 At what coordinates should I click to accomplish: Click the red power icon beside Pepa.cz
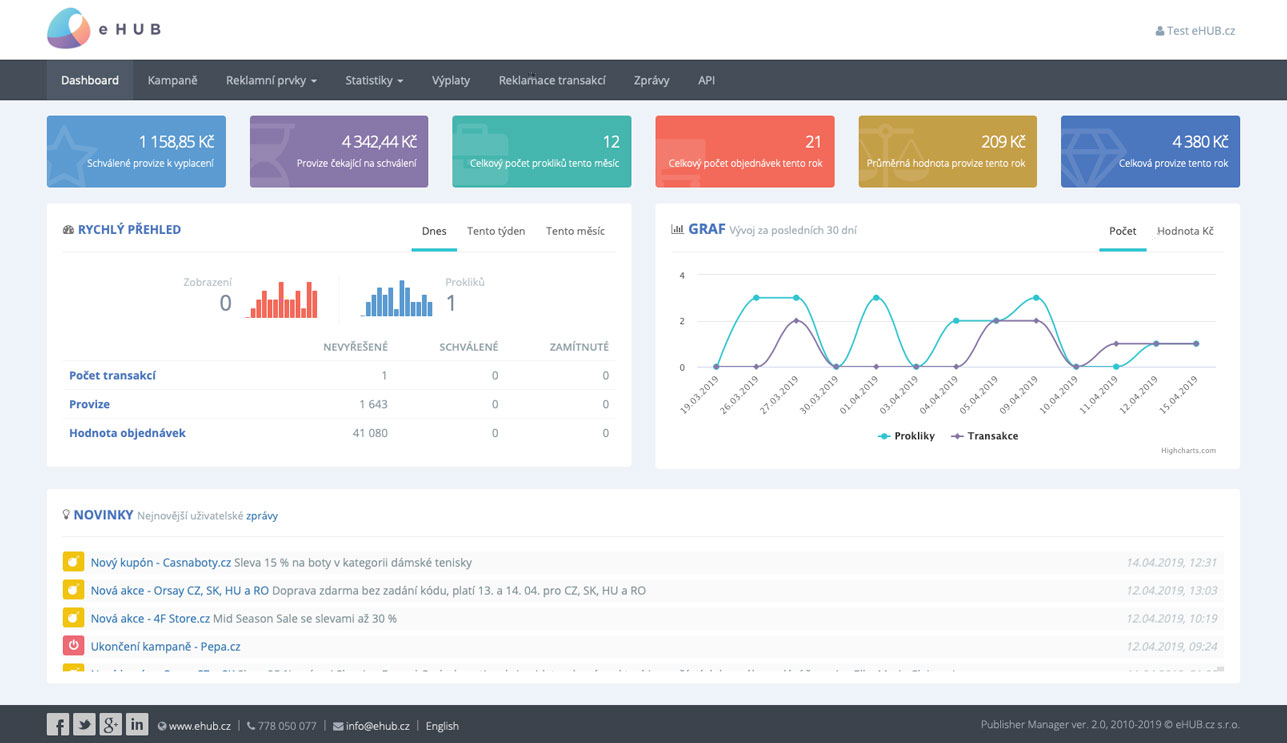click(x=73, y=646)
